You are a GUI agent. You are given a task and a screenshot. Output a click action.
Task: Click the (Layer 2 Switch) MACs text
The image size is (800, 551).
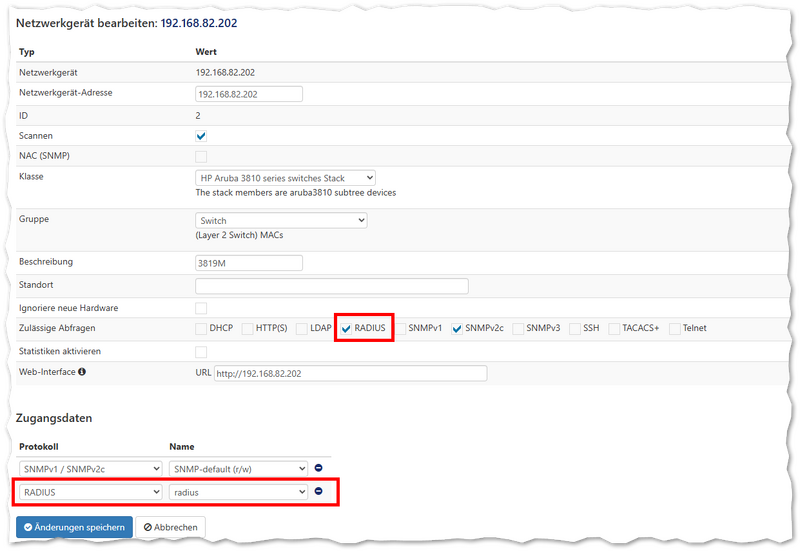click(x=239, y=235)
